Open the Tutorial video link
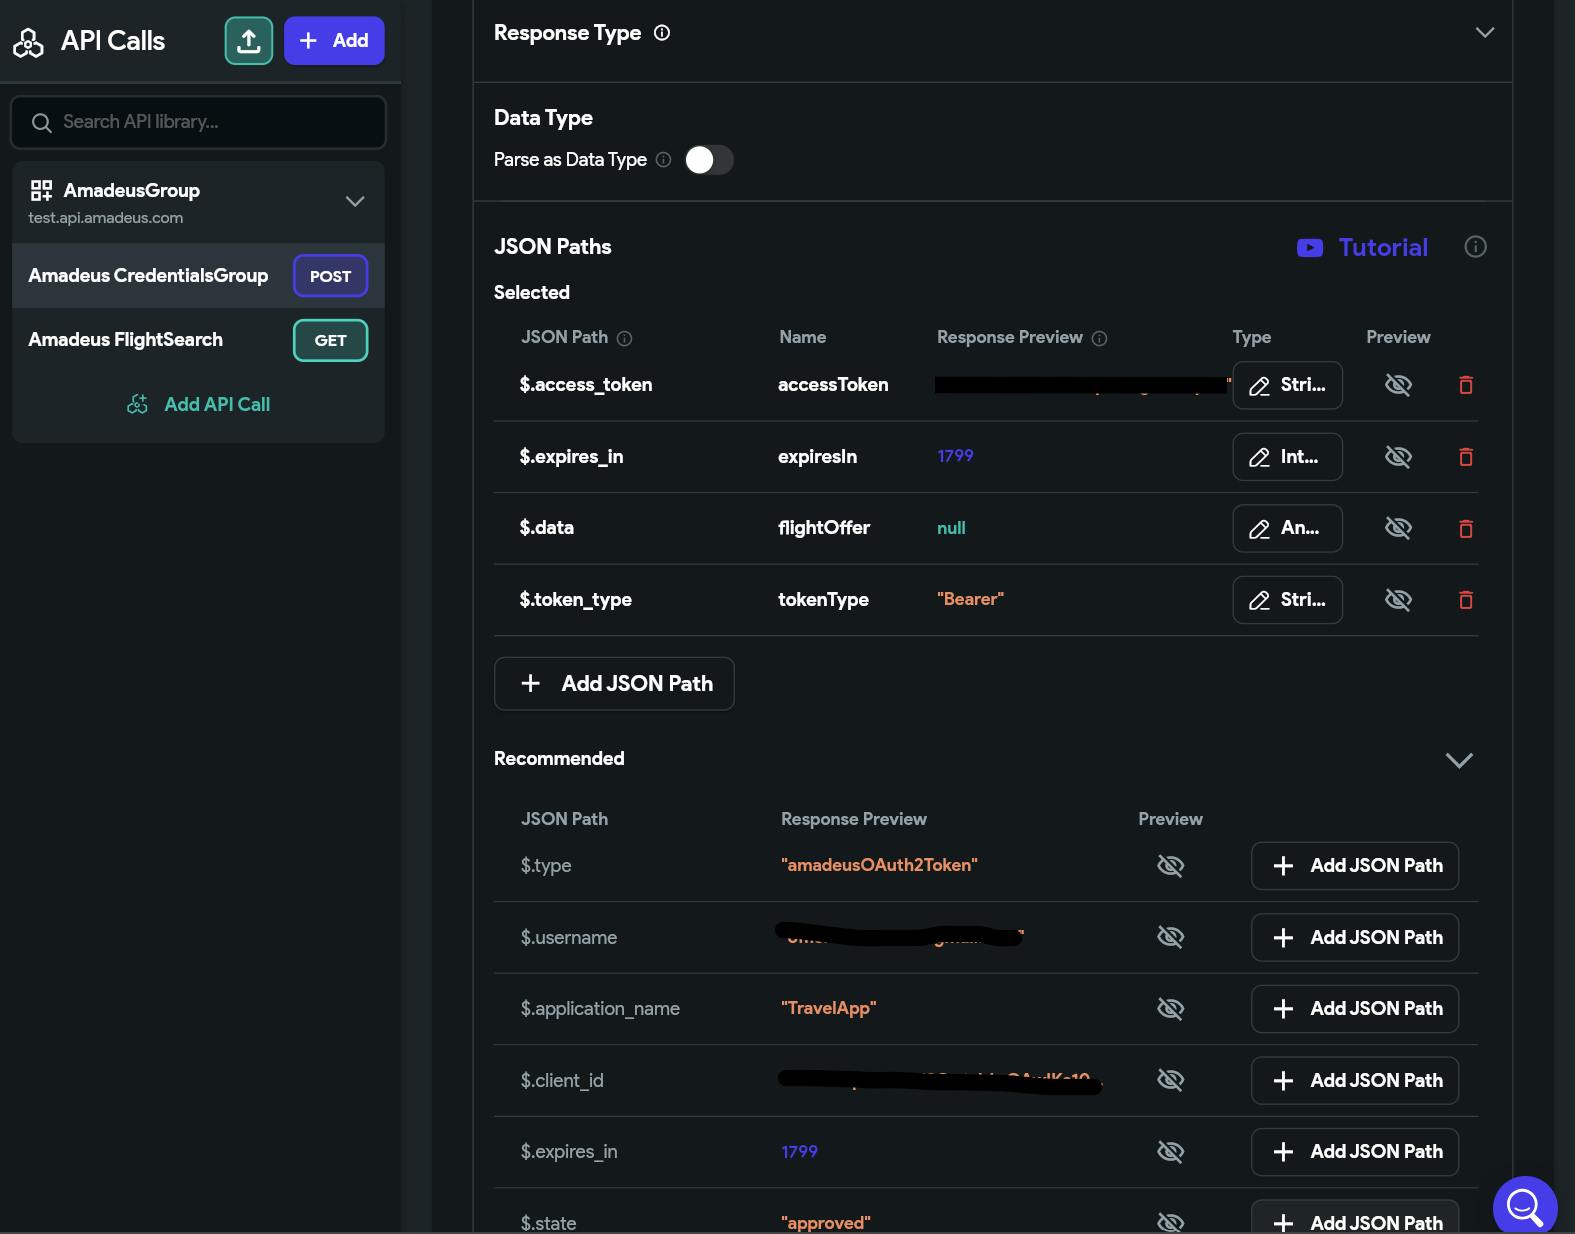 (1363, 247)
